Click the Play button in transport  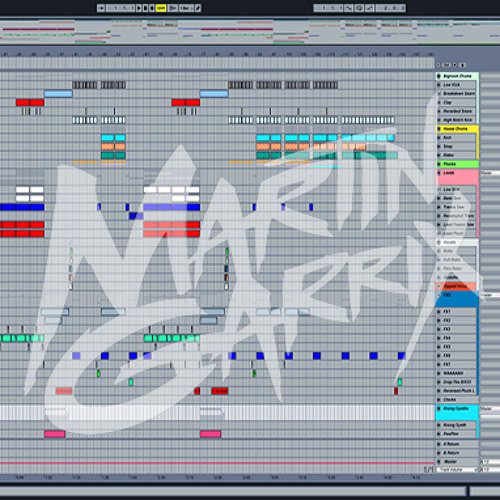[x=139, y=8]
